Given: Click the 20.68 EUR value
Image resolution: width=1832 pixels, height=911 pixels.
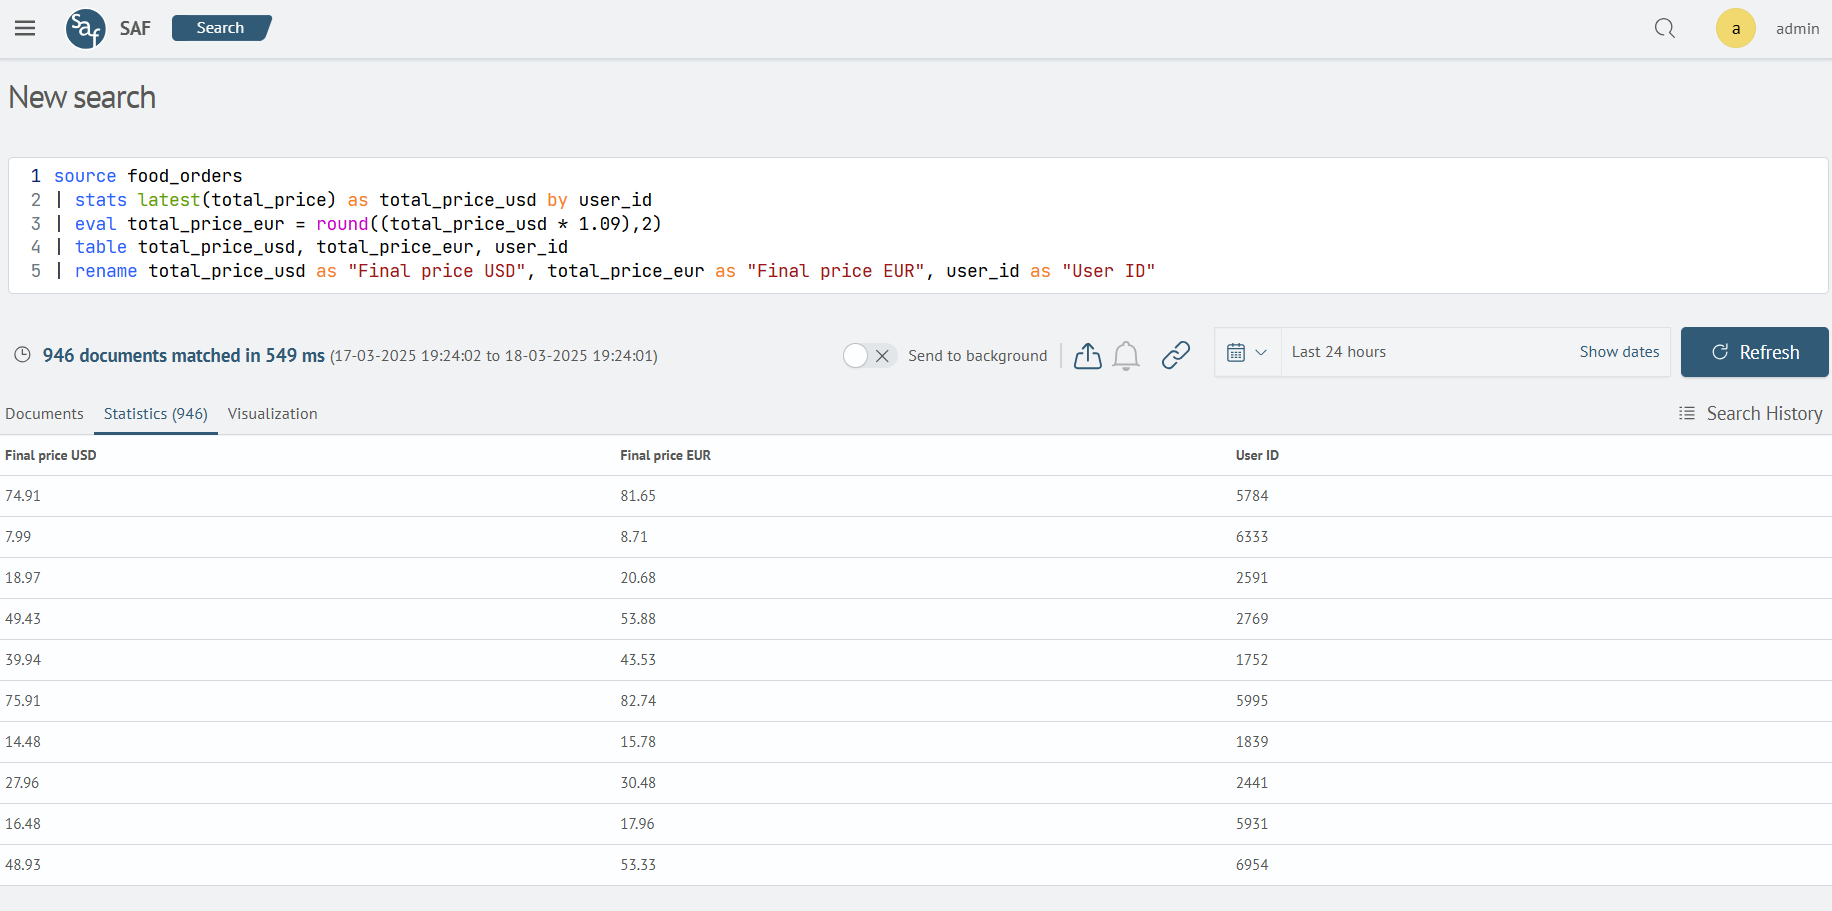Looking at the screenshot, I should (x=638, y=578).
